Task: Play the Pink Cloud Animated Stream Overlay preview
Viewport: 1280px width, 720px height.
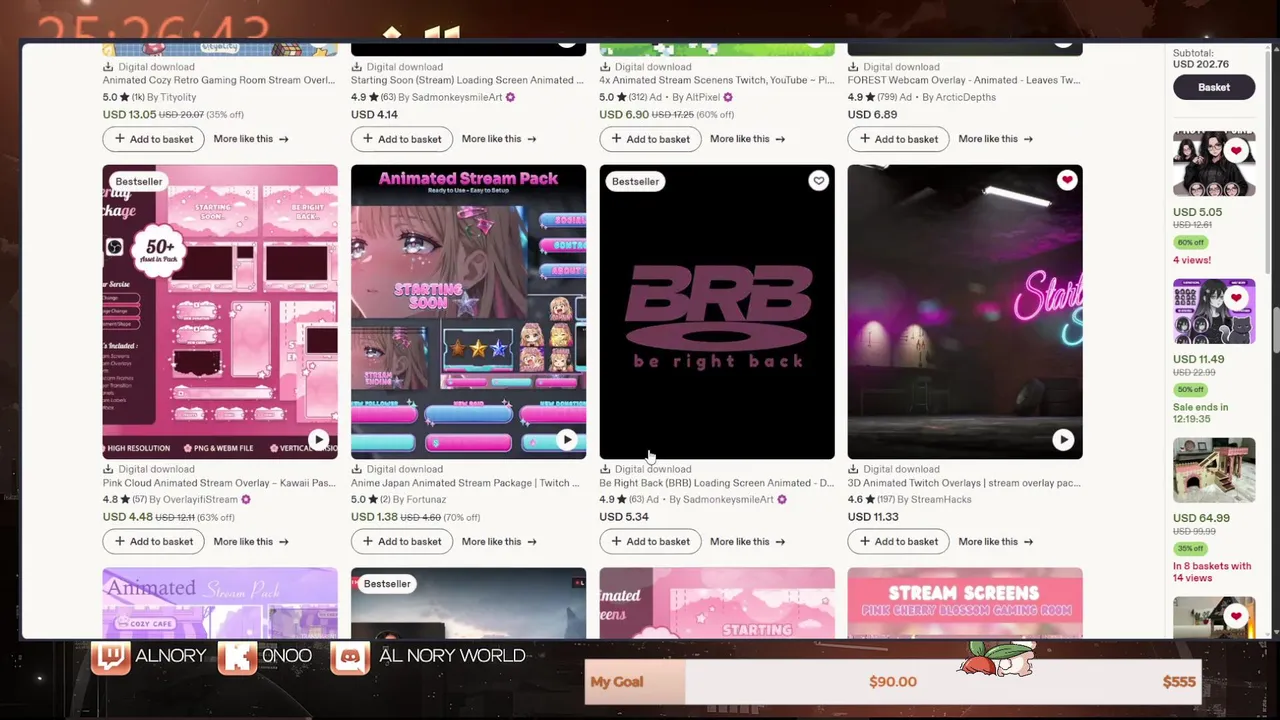Action: (318, 439)
